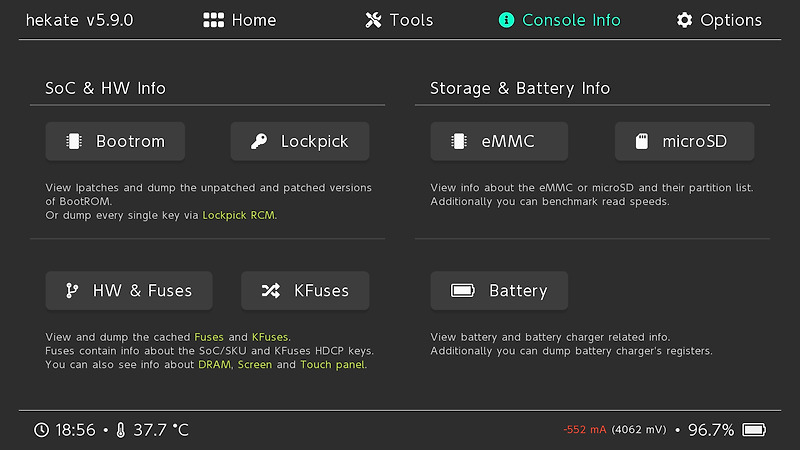
Task: Launch Lockpick via key button
Action: coord(300,141)
